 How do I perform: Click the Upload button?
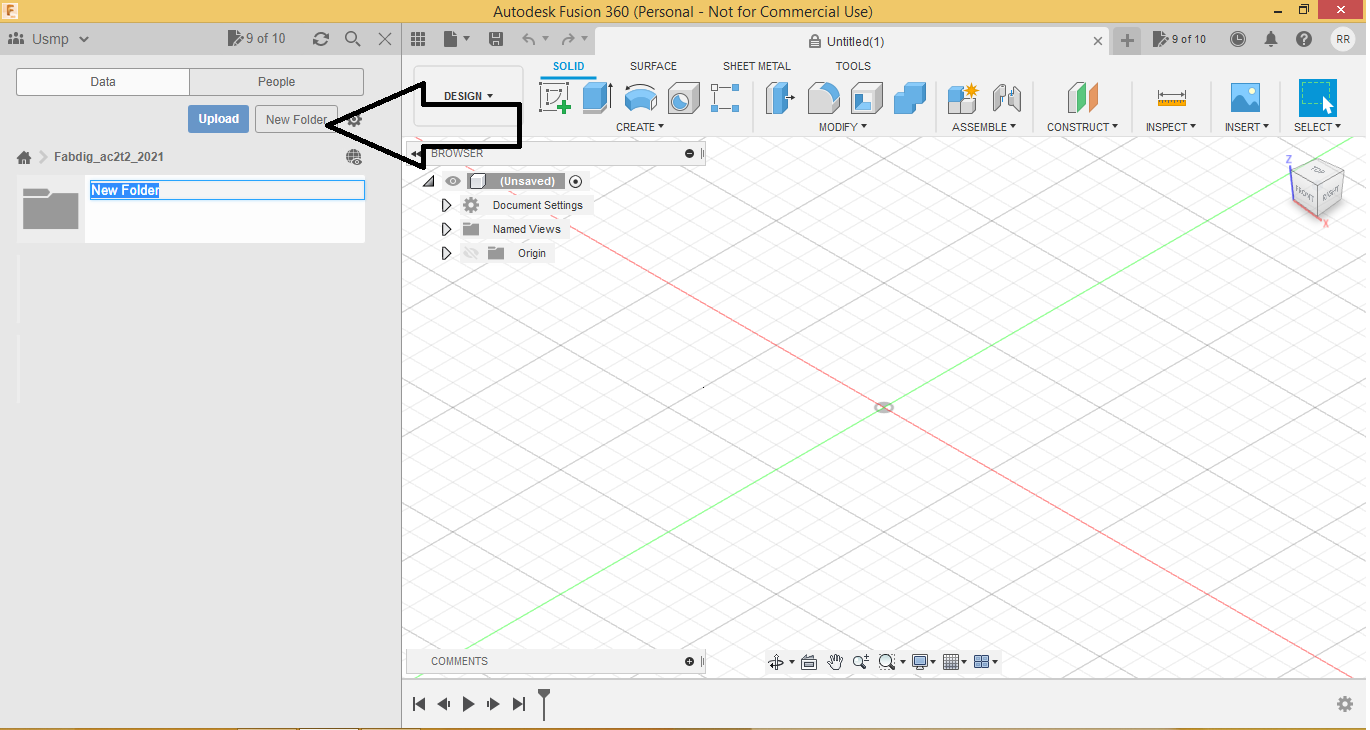(218, 118)
